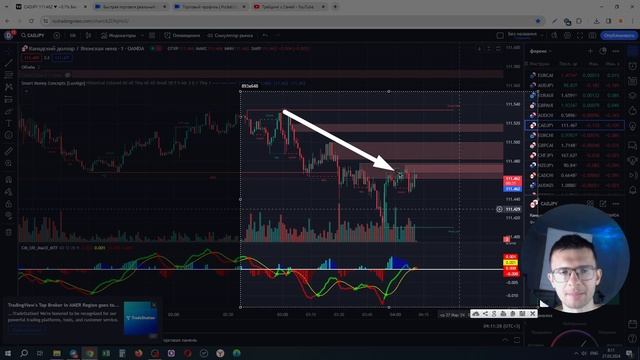Viewport: 640px width, 360px height.
Task: Select the patterns drawing tool
Action: click(9, 87)
